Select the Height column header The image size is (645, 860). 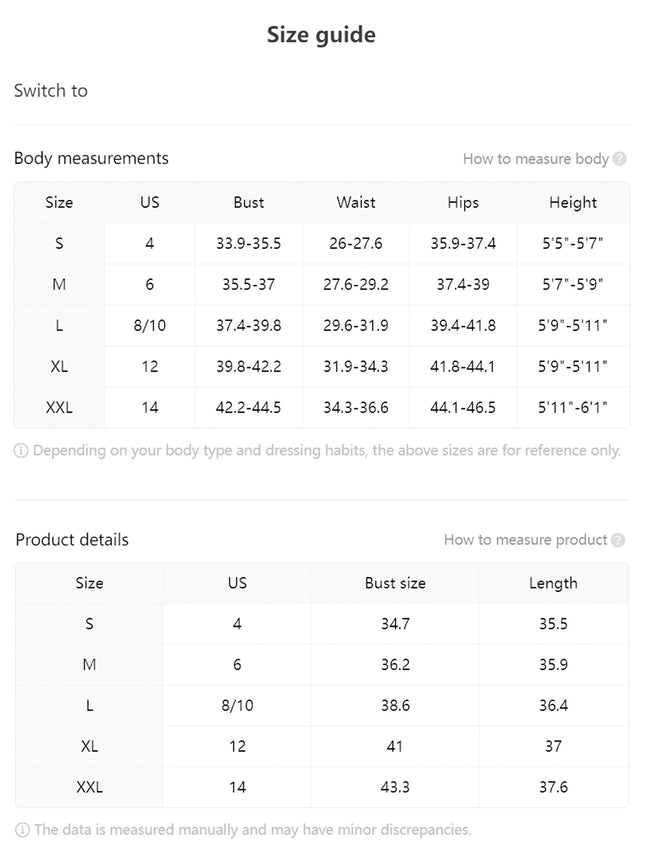click(x=573, y=202)
